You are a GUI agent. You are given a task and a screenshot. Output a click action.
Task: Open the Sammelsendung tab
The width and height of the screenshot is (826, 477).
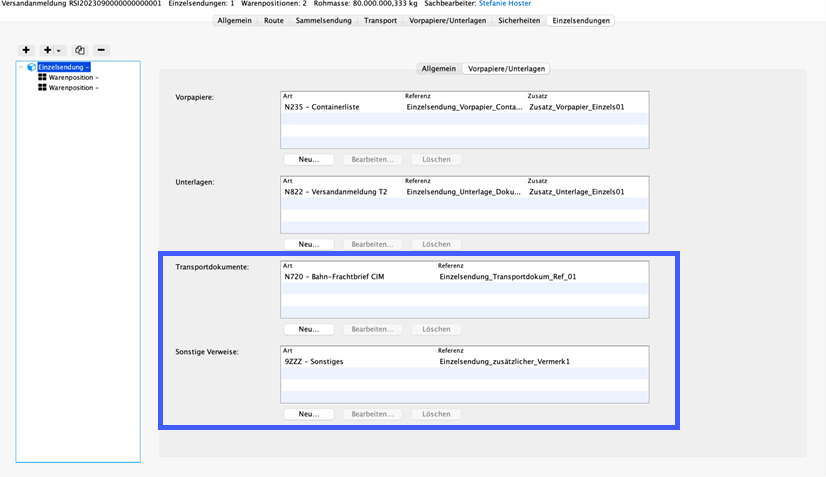[x=324, y=20]
